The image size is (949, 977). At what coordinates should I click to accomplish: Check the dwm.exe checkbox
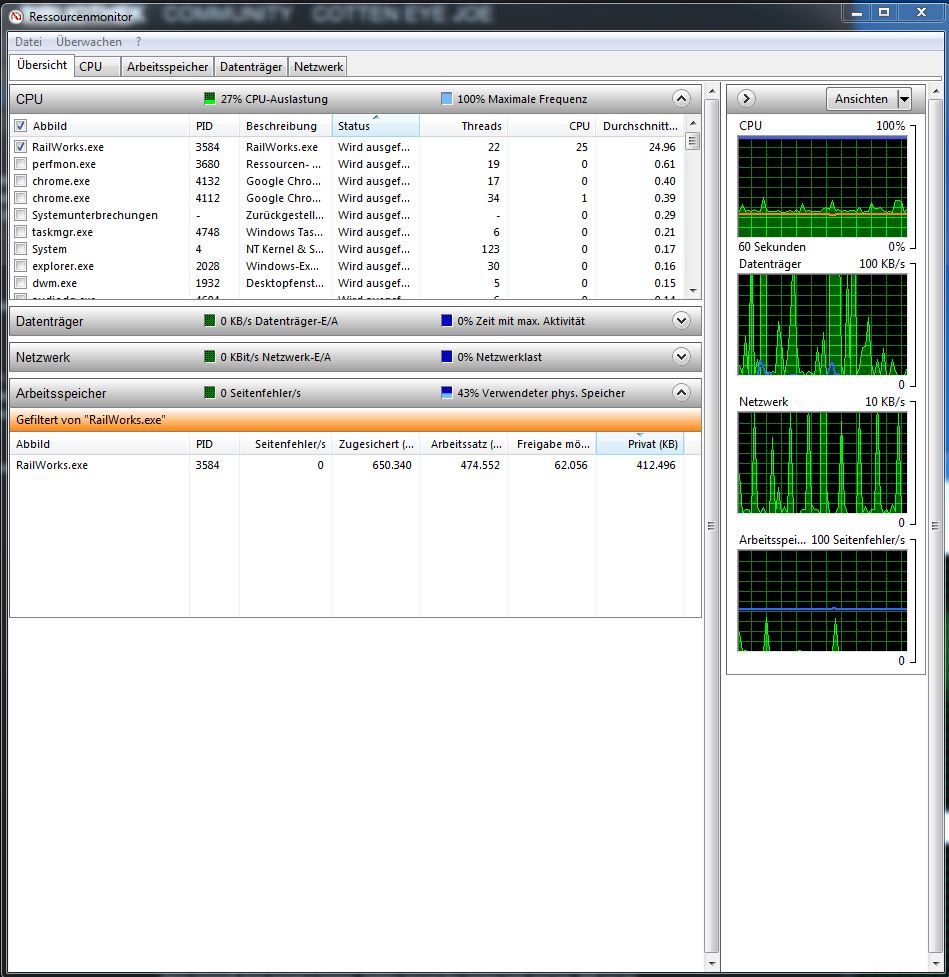coord(21,283)
